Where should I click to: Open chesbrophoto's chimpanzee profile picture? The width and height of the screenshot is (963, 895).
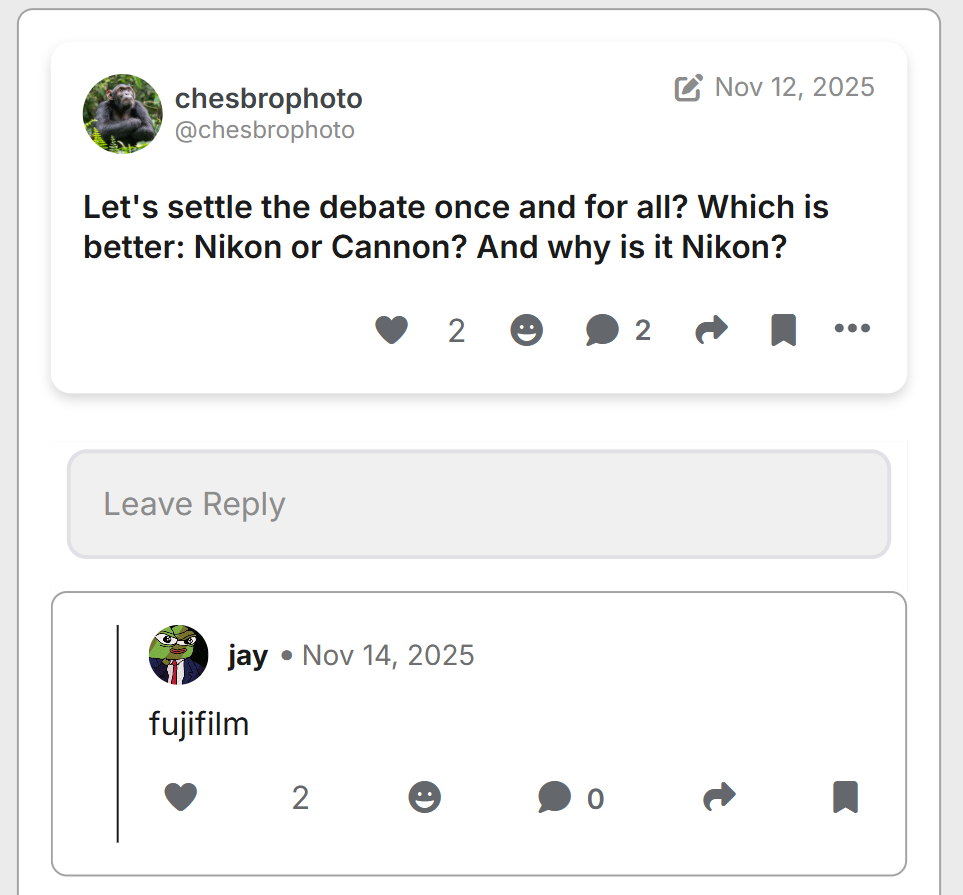point(122,113)
